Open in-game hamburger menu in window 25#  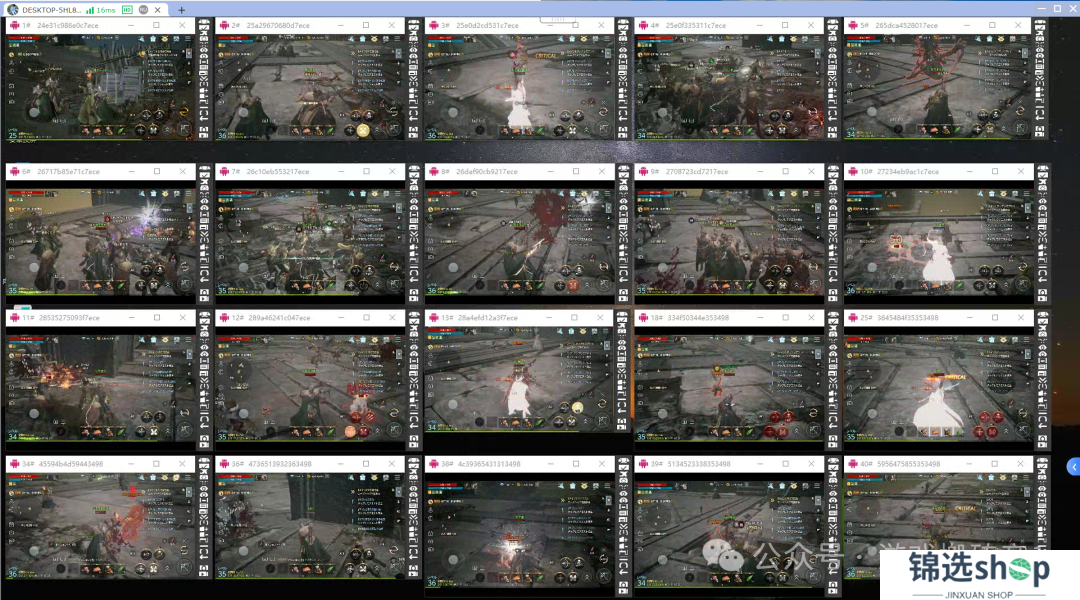1027,340
